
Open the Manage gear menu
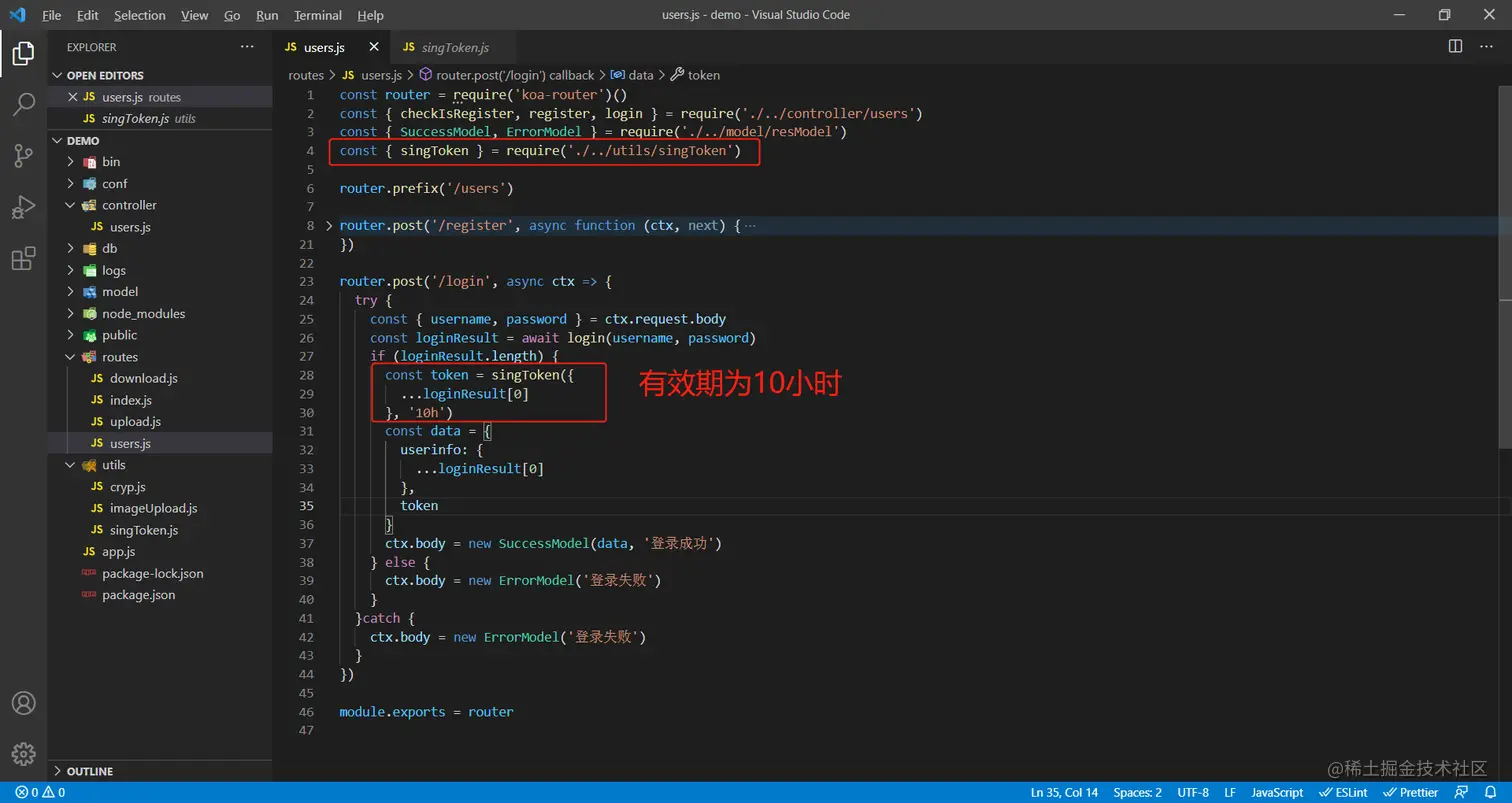[23, 754]
